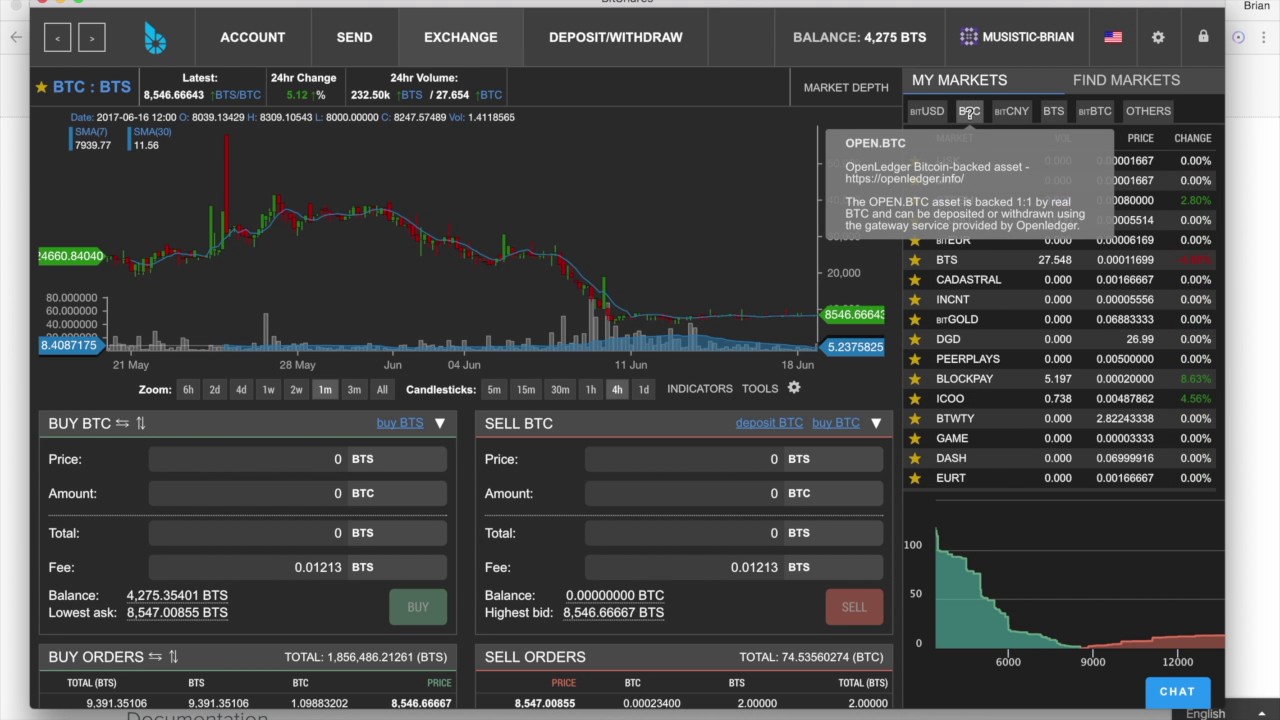The width and height of the screenshot is (1280, 720).
Task: Click the lock wallet padlock icon
Action: pos(1203,36)
